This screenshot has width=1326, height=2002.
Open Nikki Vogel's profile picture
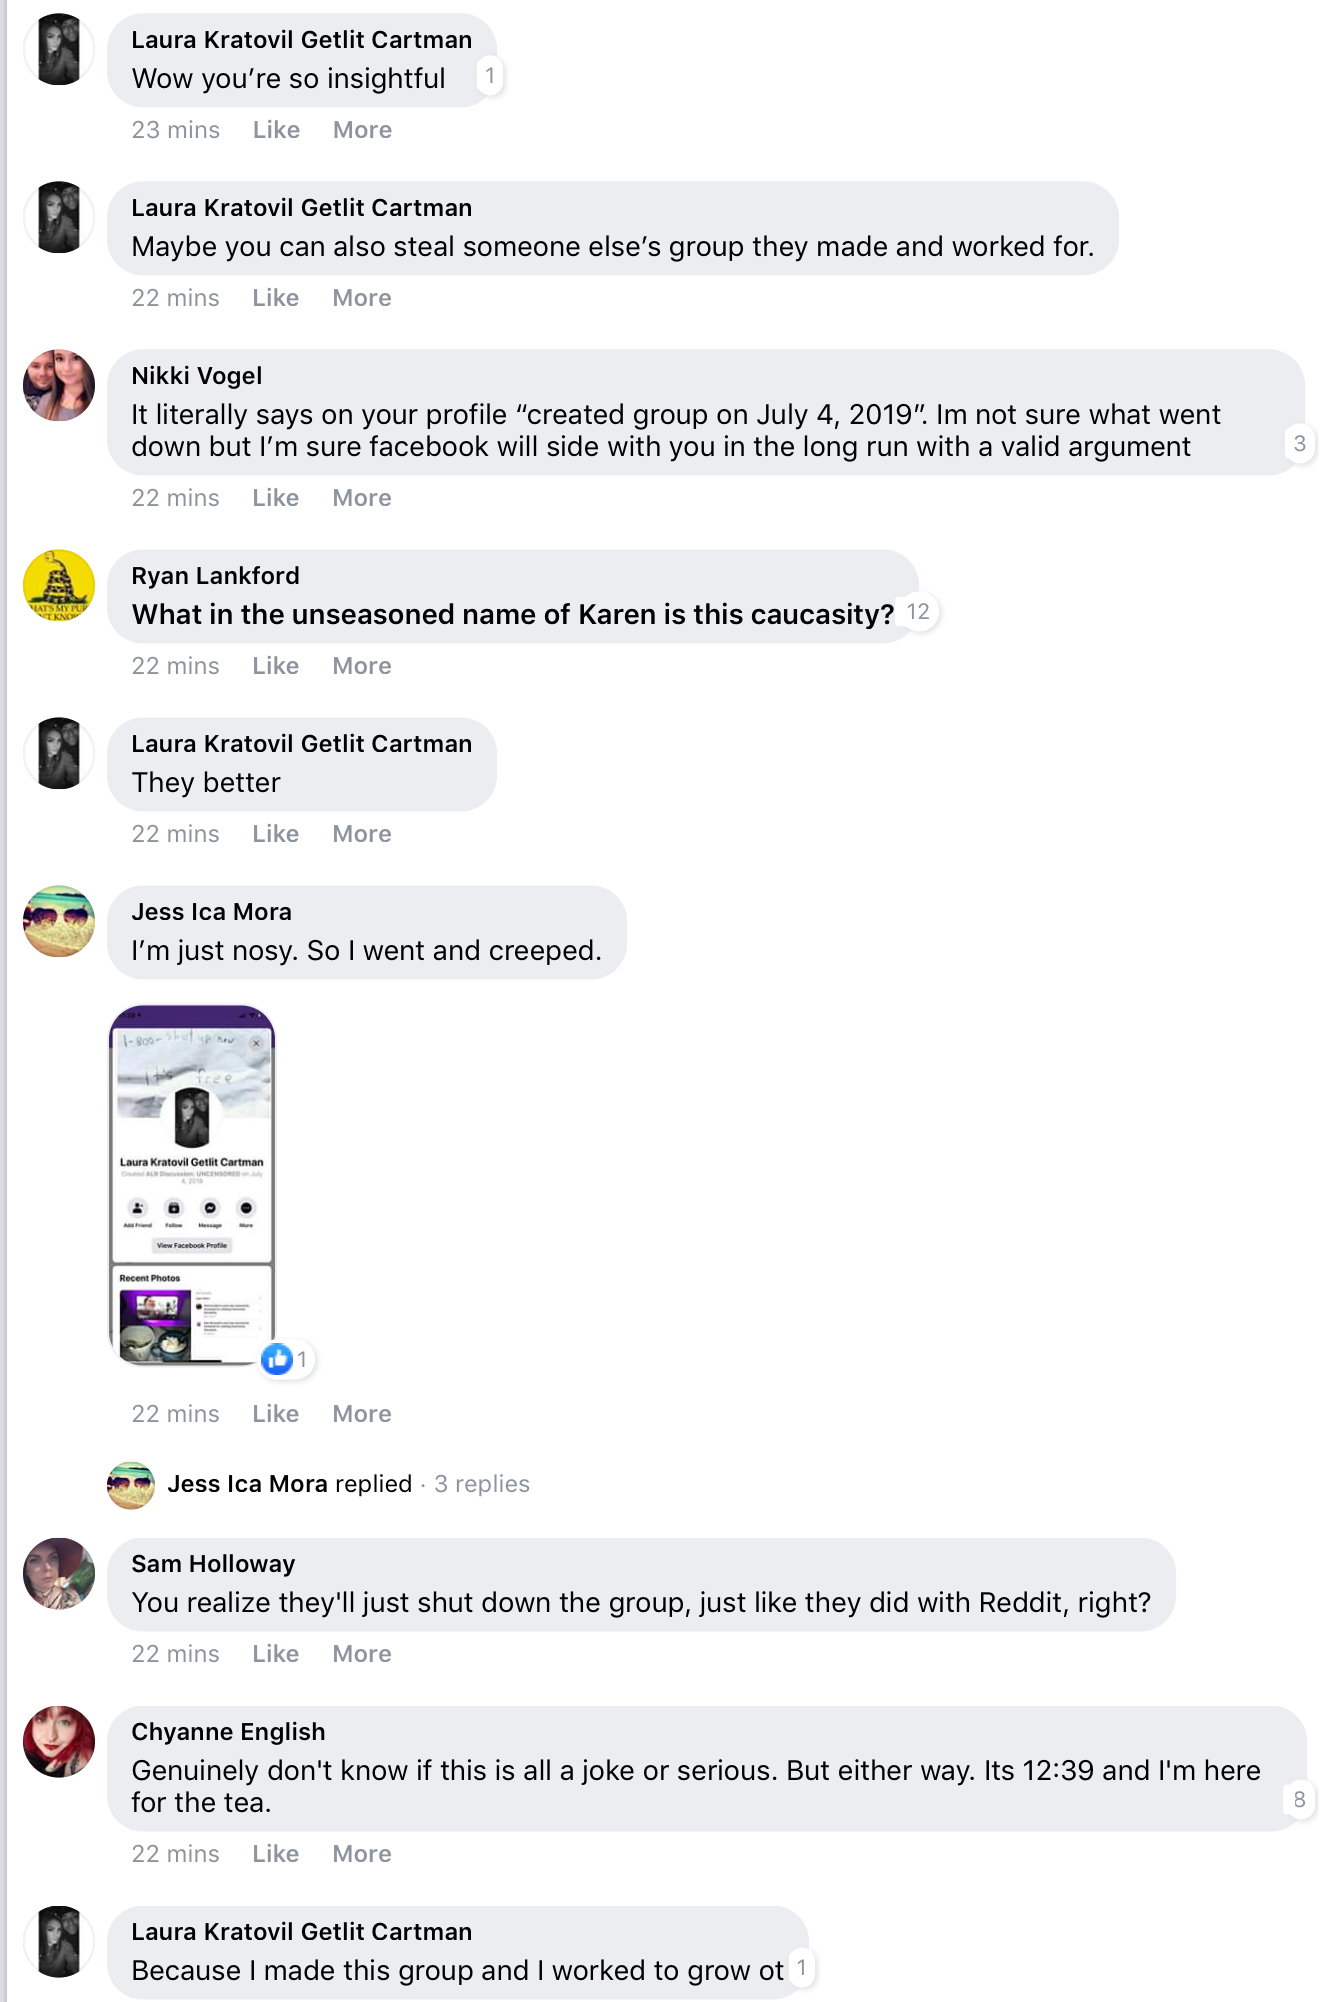59,385
